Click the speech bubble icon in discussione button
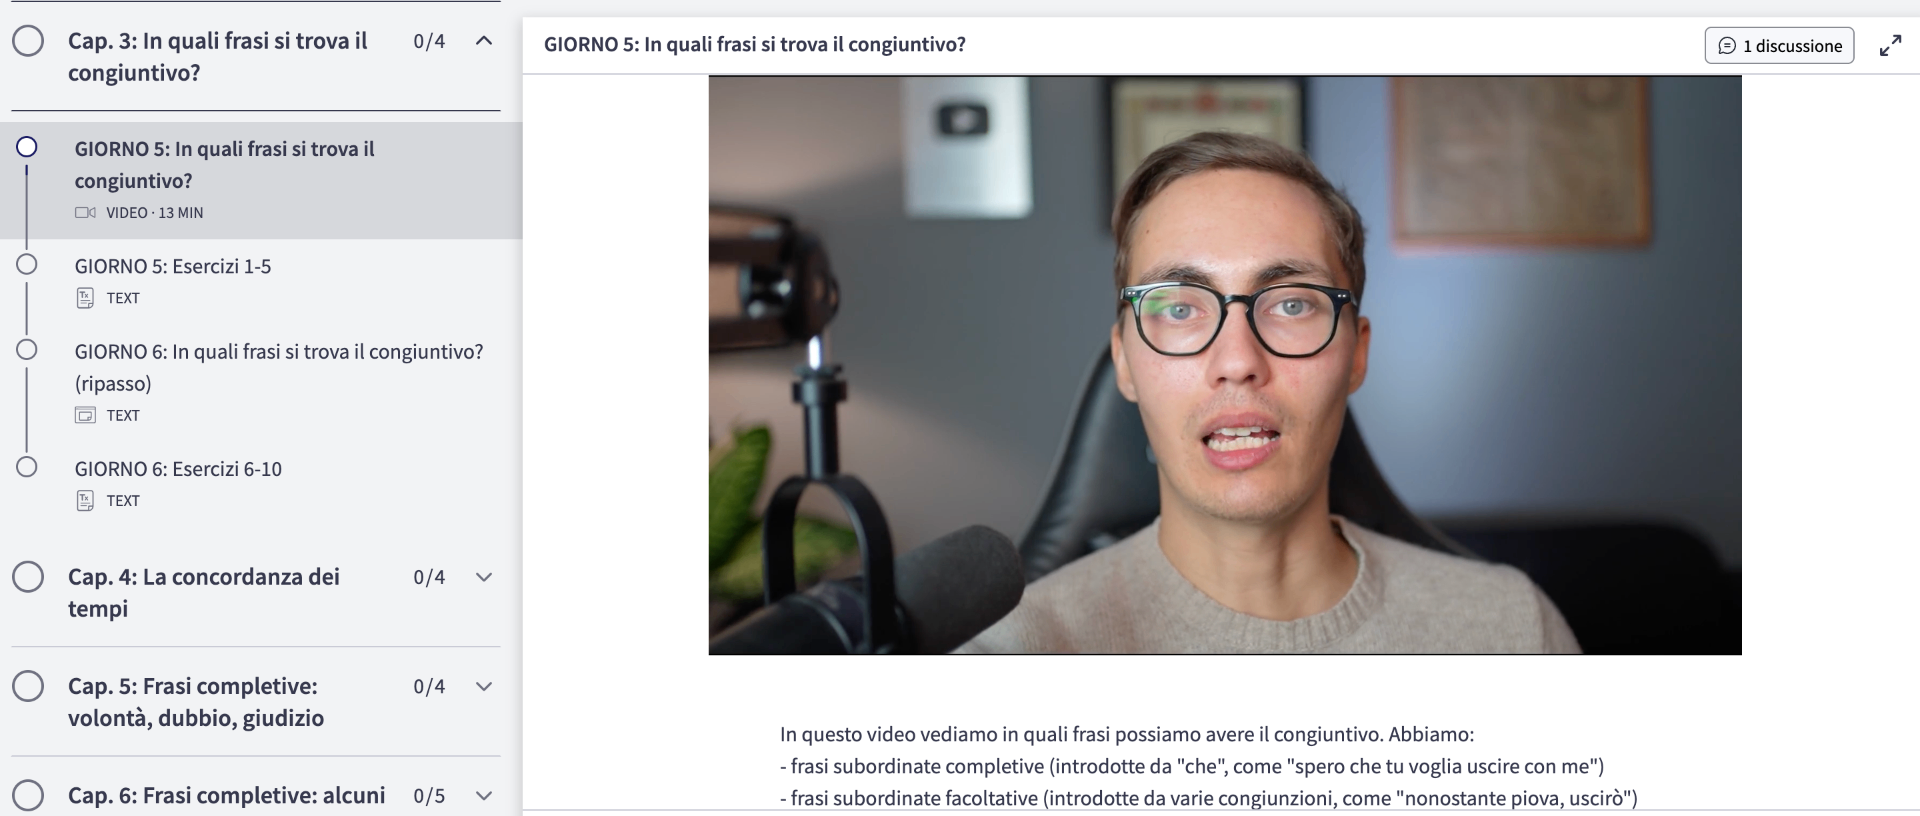Viewport: 1920px width, 816px height. [1726, 46]
